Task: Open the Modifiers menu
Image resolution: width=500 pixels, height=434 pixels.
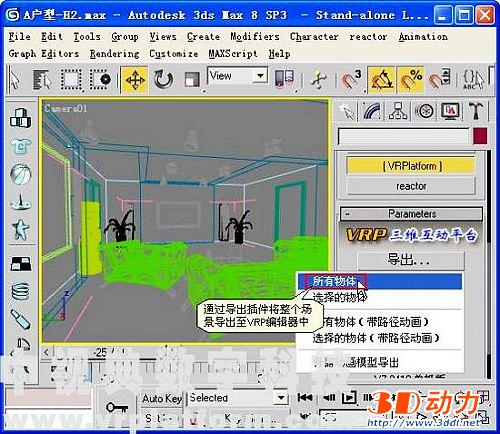Action: click(x=255, y=36)
